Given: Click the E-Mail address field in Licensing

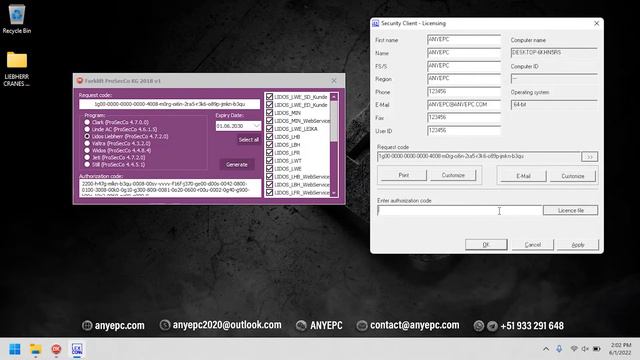Looking at the screenshot, I should pyautogui.click(x=464, y=104).
